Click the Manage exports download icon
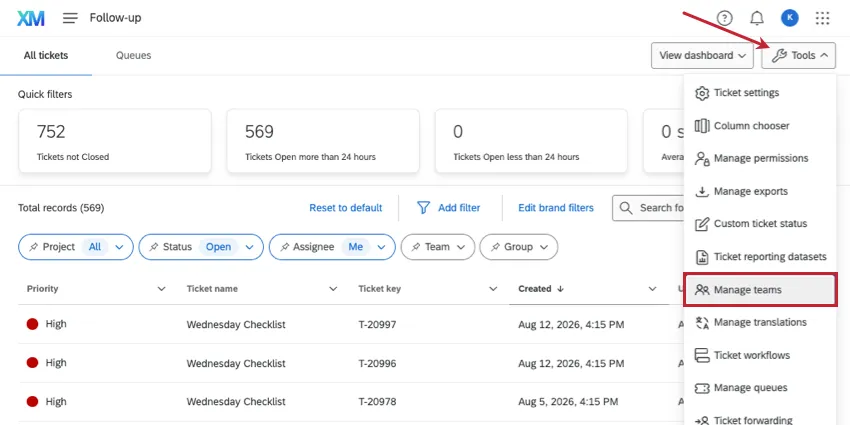The width and height of the screenshot is (850, 425). pos(702,191)
